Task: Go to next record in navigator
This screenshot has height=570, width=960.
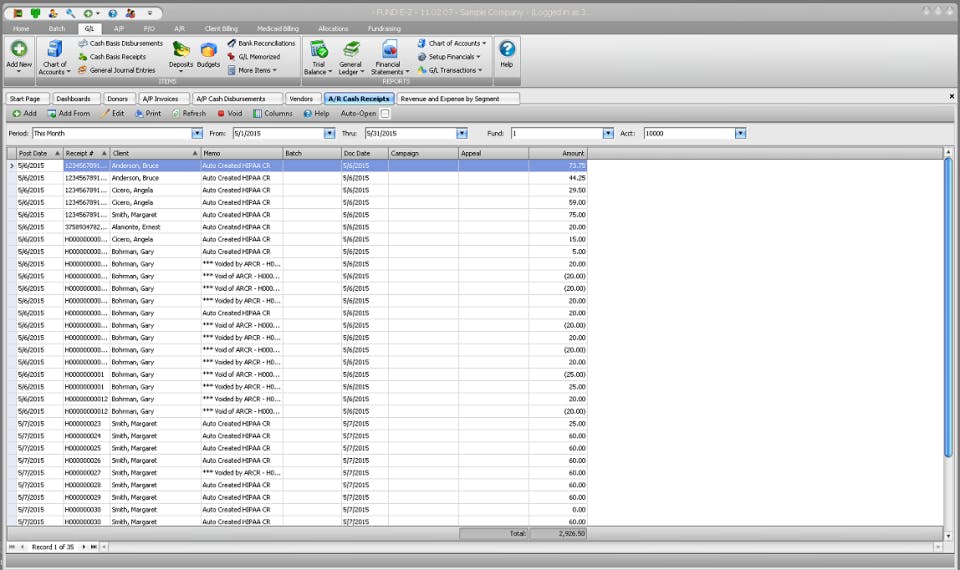Action: (83, 547)
